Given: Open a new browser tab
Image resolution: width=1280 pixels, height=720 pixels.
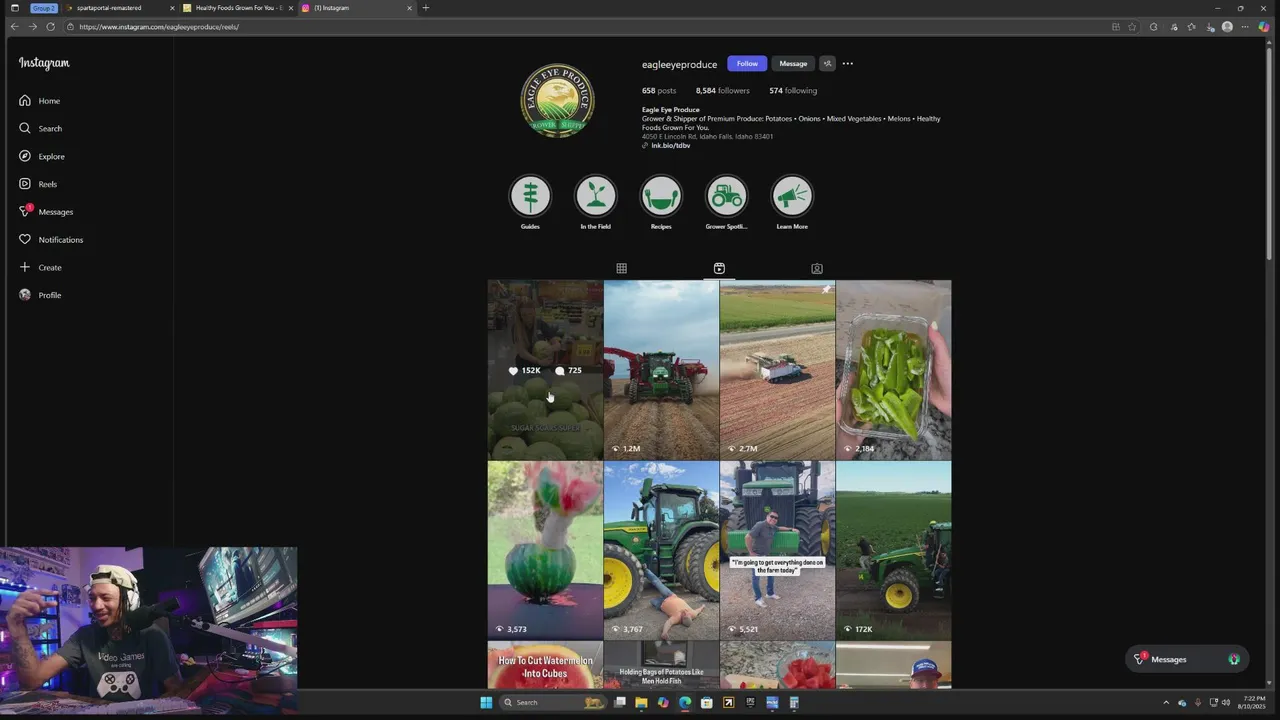Looking at the screenshot, I should (425, 8).
